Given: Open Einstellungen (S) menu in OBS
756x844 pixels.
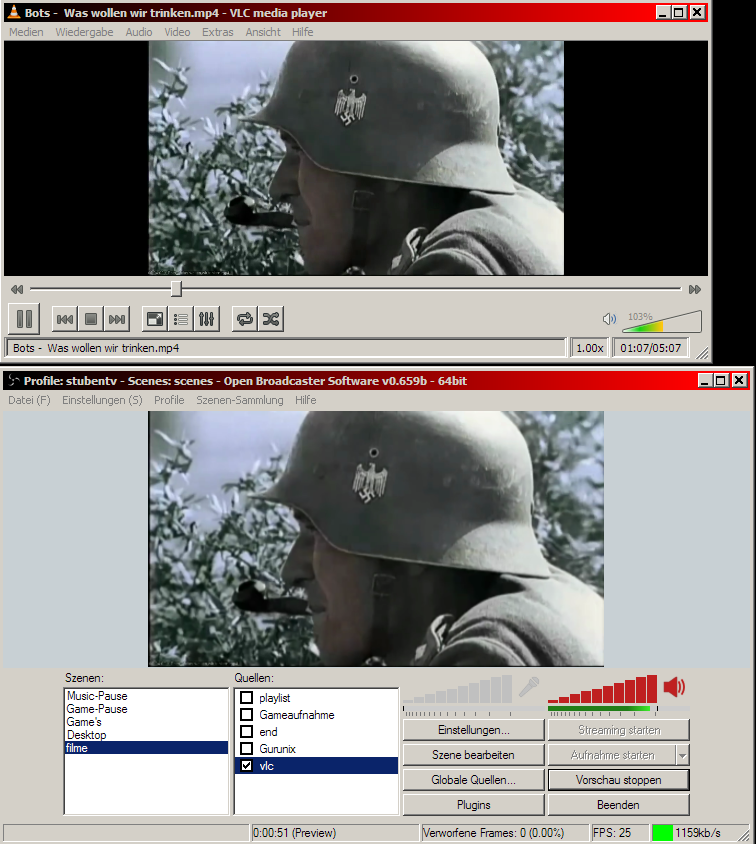Looking at the screenshot, I should click(102, 400).
